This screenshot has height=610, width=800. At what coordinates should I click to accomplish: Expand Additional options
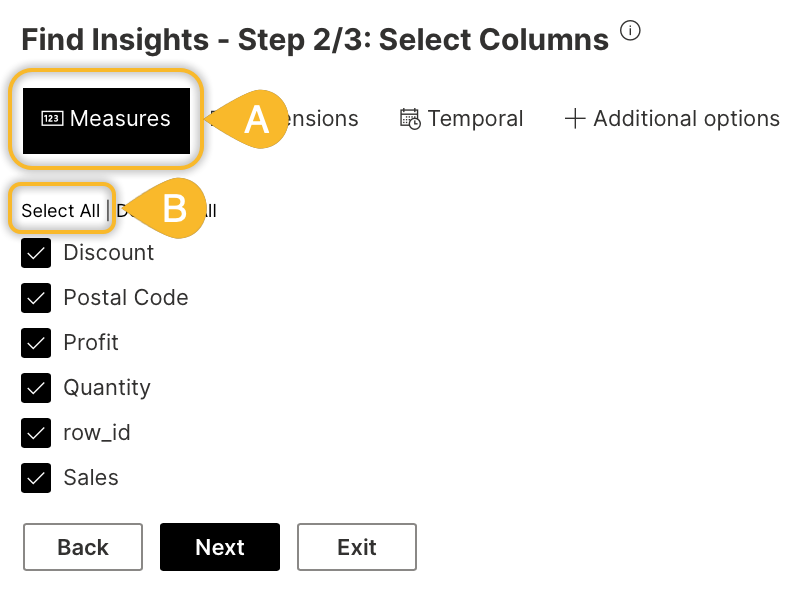pyautogui.click(x=672, y=119)
